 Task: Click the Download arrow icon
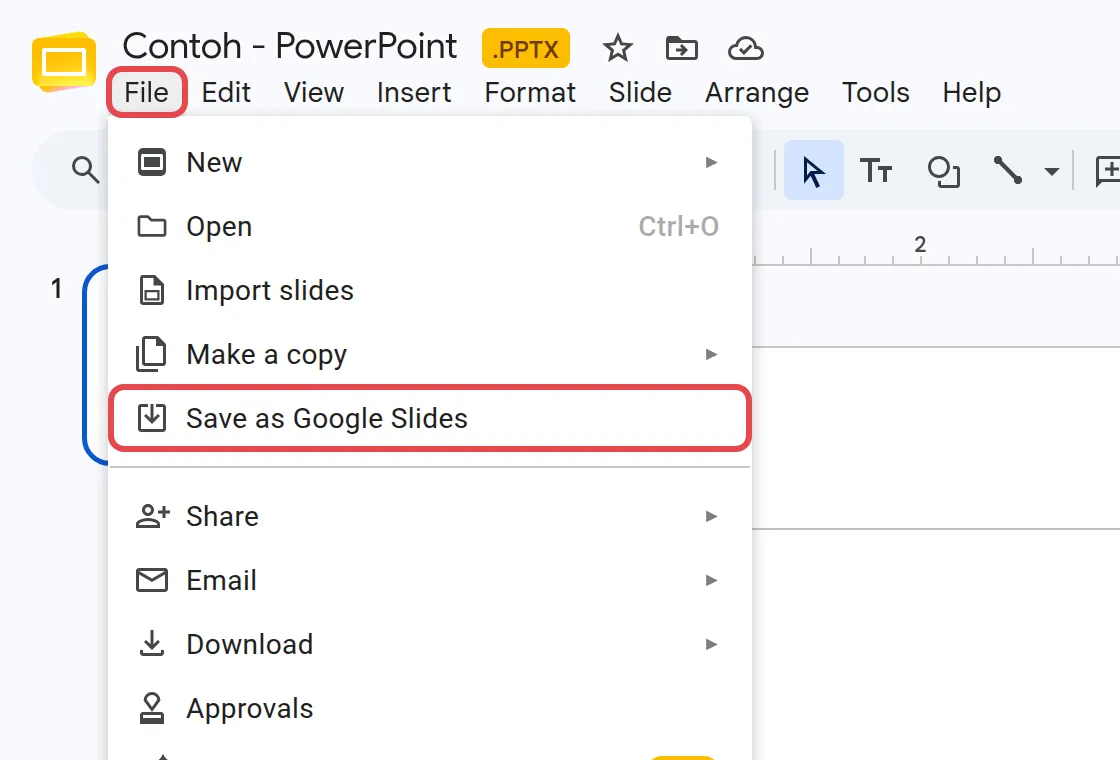(151, 643)
